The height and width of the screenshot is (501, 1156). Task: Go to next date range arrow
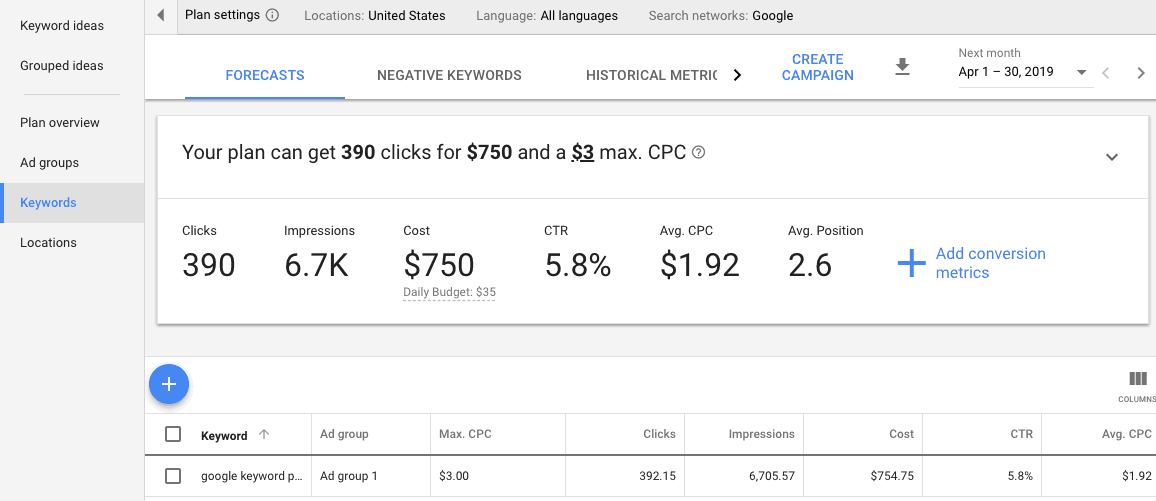click(x=1140, y=73)
